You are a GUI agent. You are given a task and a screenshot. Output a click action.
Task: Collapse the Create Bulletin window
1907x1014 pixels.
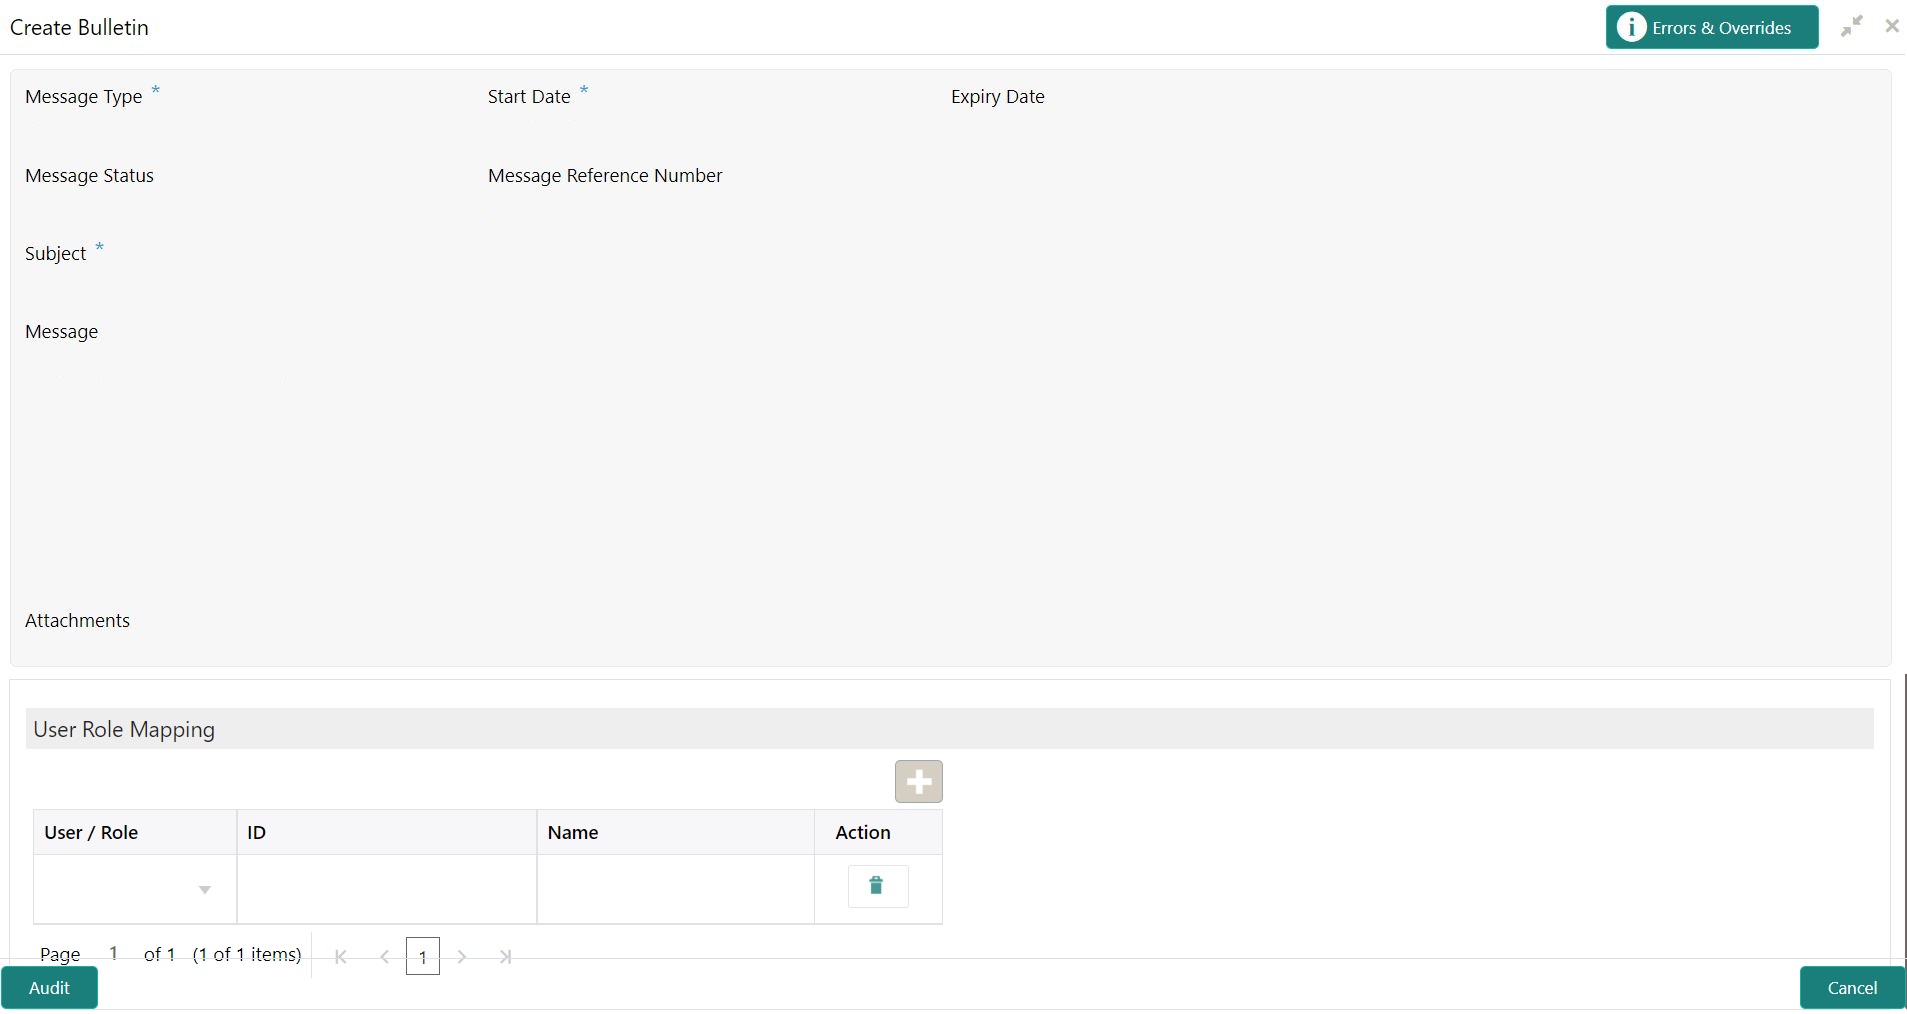[1852, 27]
